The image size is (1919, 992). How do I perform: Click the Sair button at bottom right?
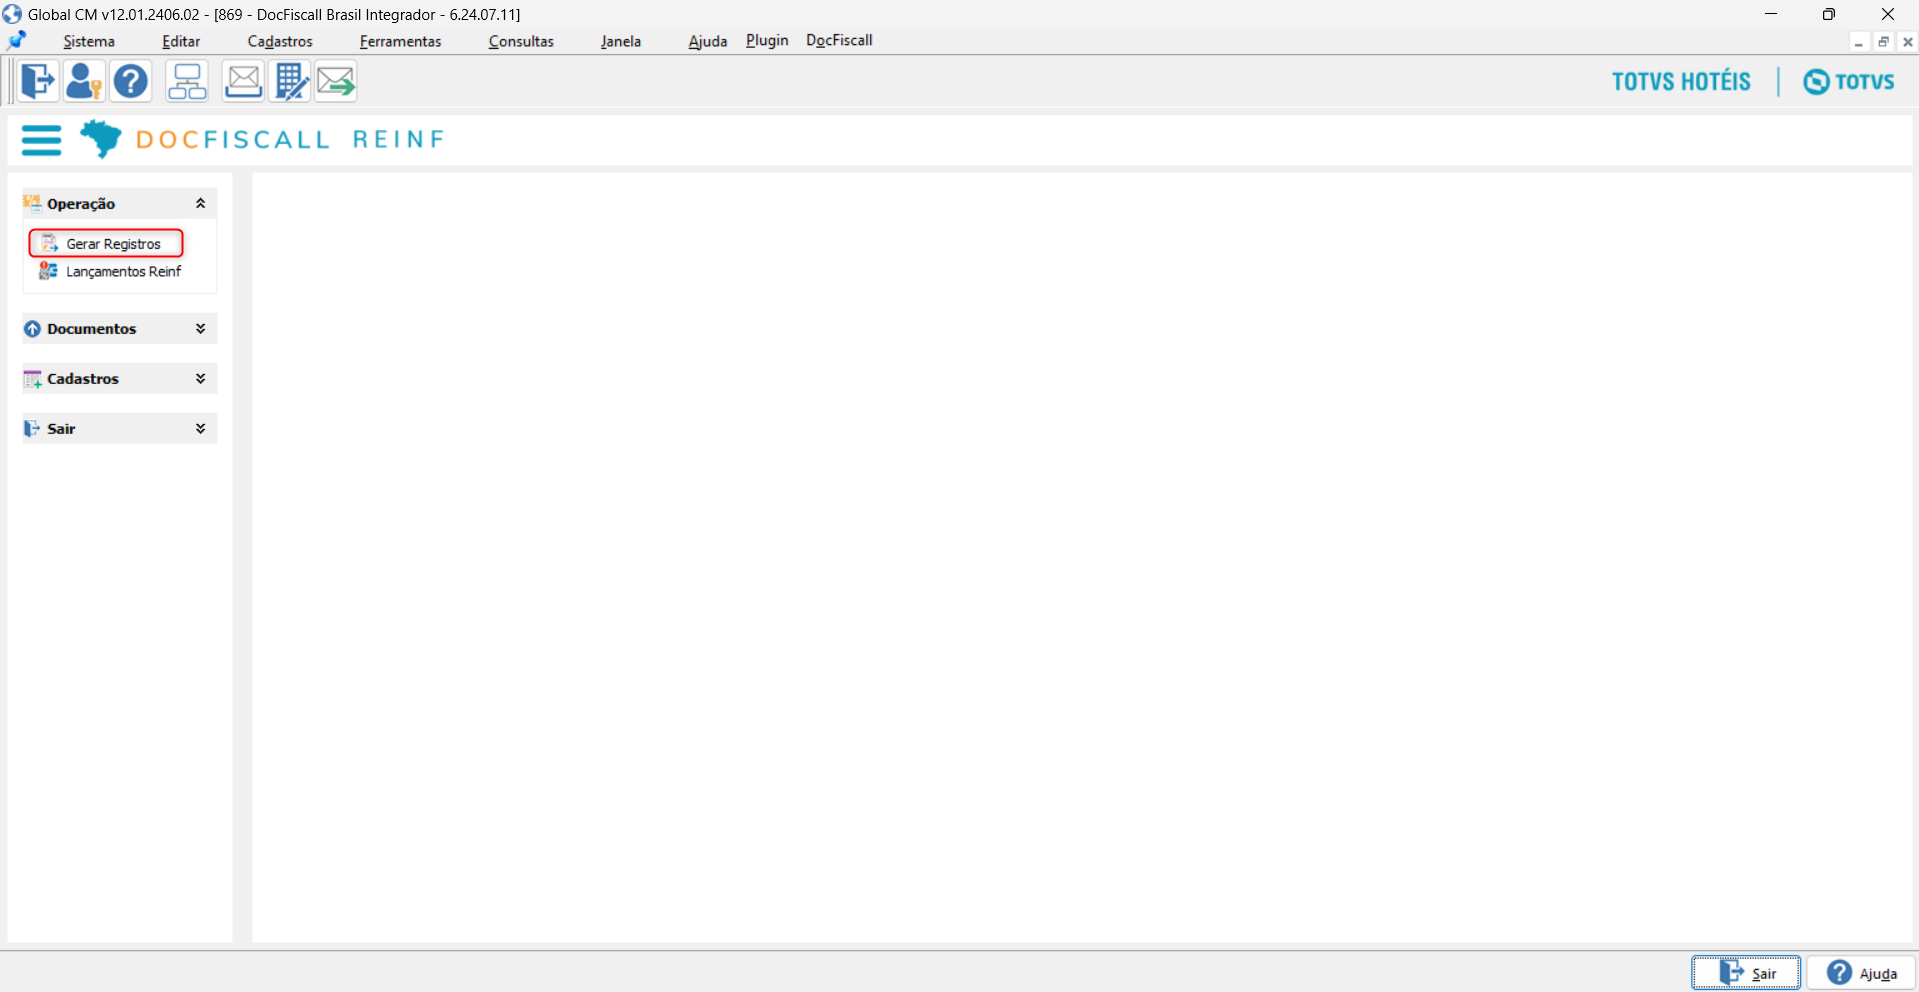click(1746, 973)
